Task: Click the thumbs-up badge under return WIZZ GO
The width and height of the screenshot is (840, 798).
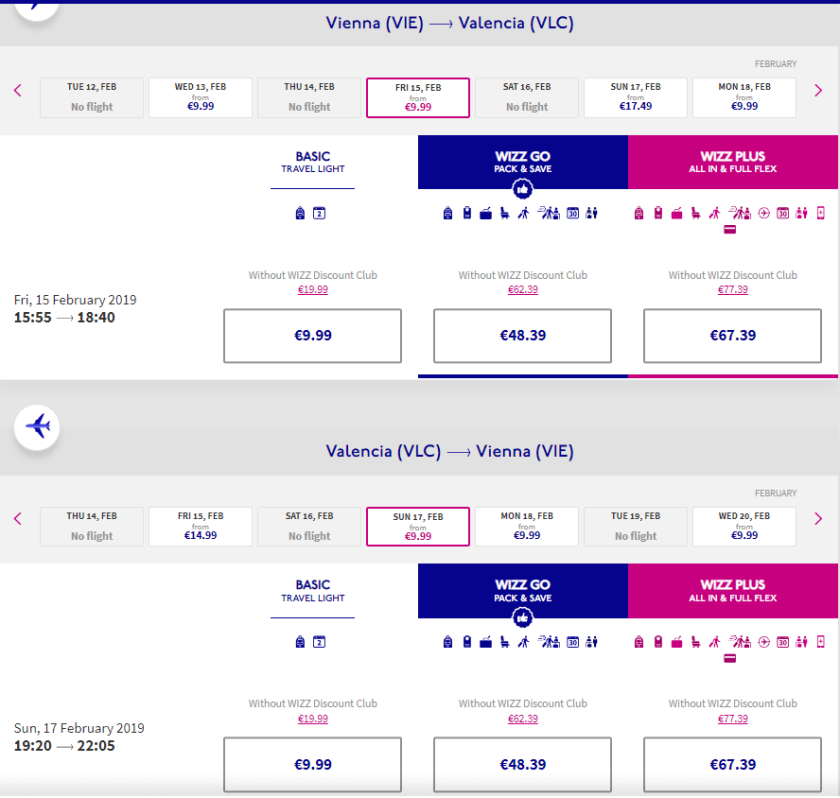Action: pos(522,619)
